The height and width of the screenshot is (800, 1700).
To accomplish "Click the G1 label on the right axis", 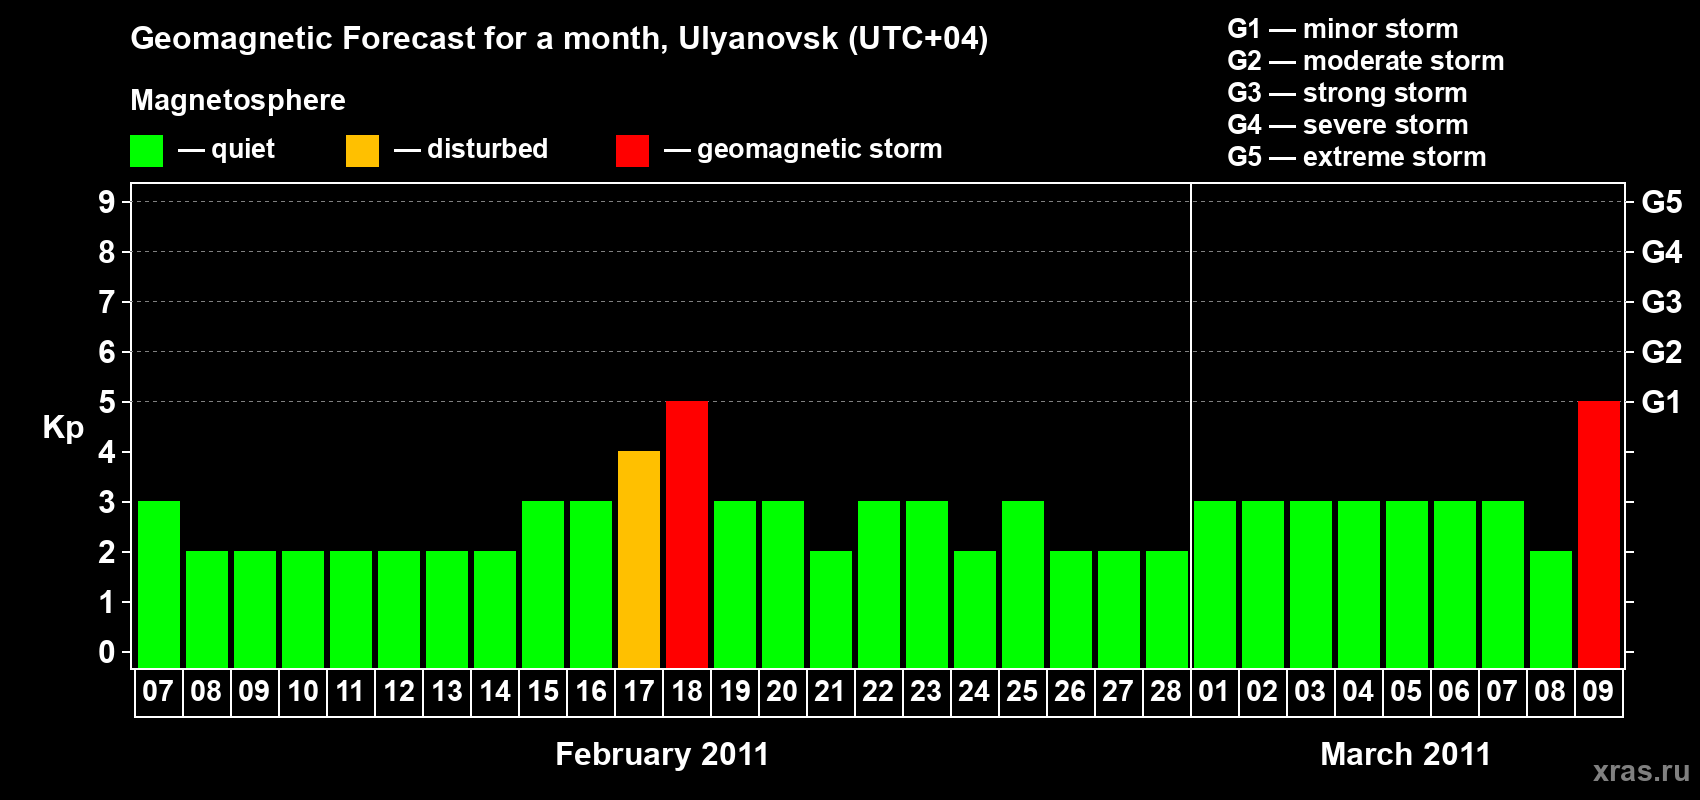I will pyautogui.click(x=1662, y=402).
